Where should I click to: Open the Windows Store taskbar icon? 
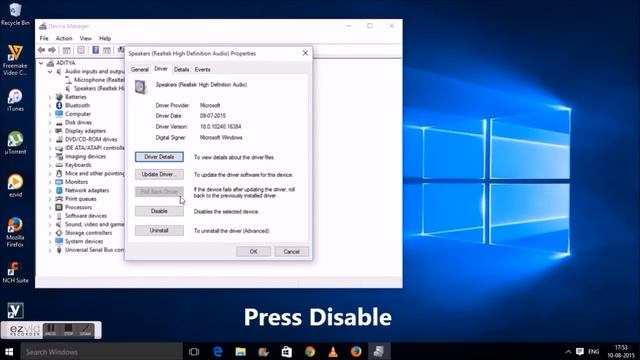pos(287,351)
